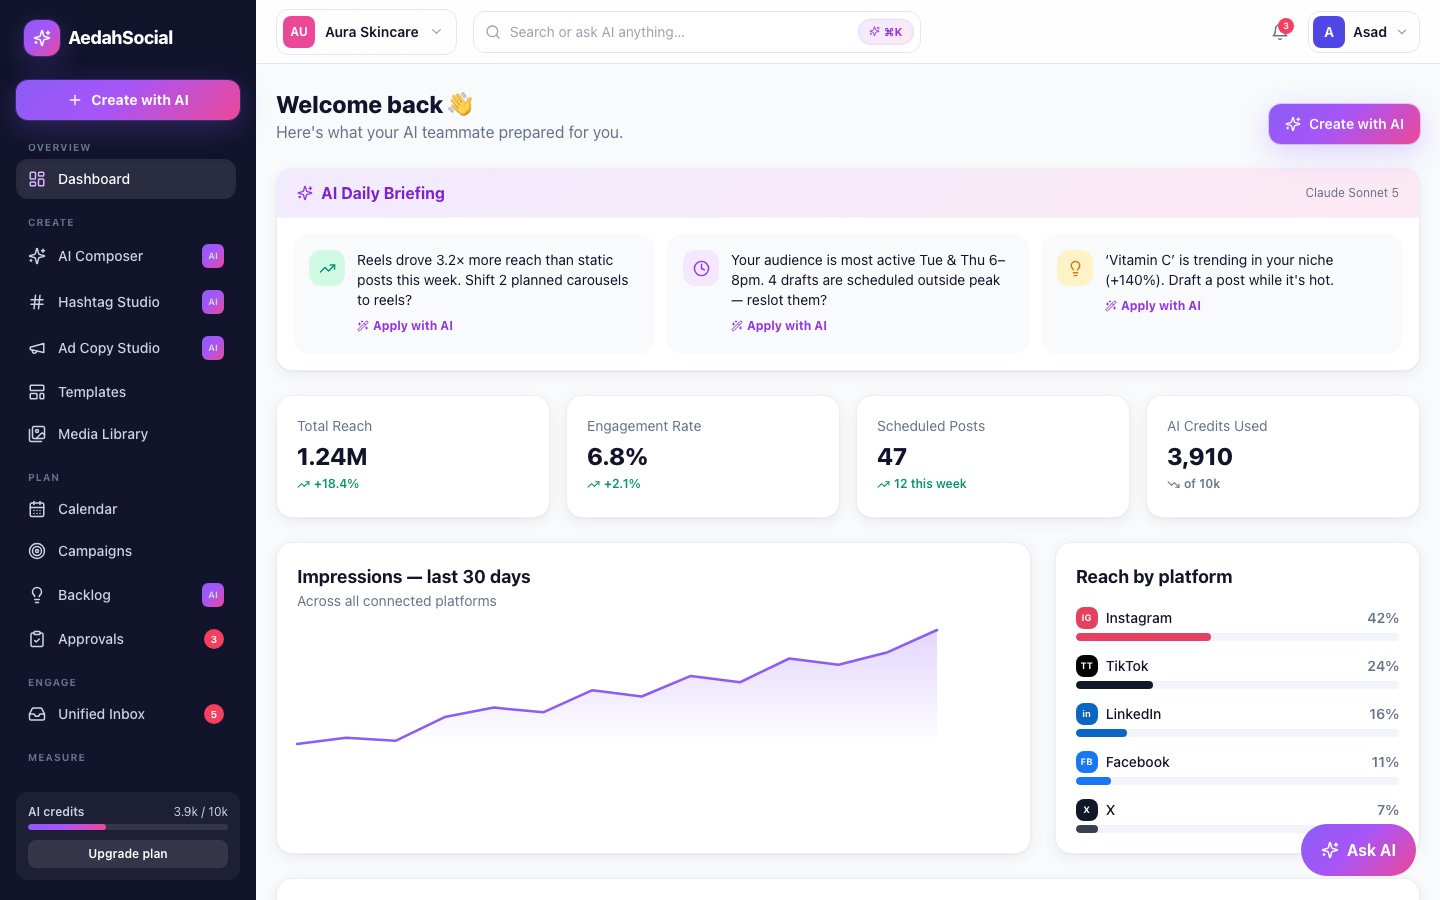Click the ⌘K shortcut badge in search
Image resolution: width=1440 pixels, height=900 pixels.
(886, 32)
